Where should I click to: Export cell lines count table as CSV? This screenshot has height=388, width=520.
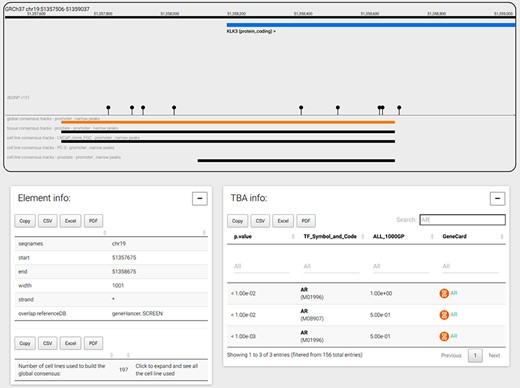click(48, 343)
